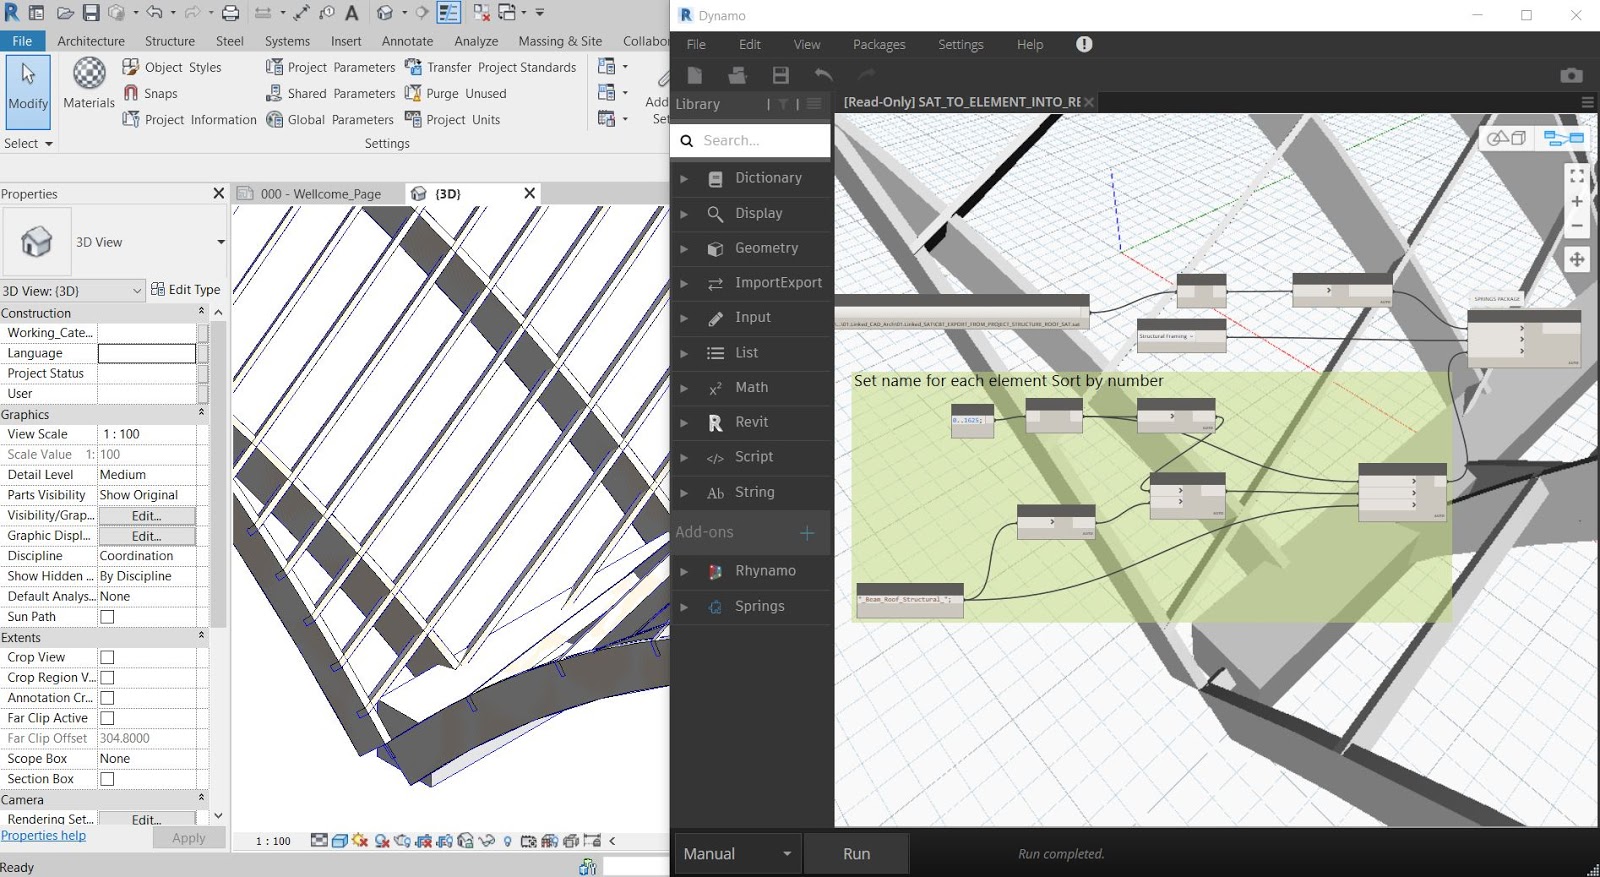1600x877 pixels.
Task: Click View Scale value 1 : 100
Action: 146,434
